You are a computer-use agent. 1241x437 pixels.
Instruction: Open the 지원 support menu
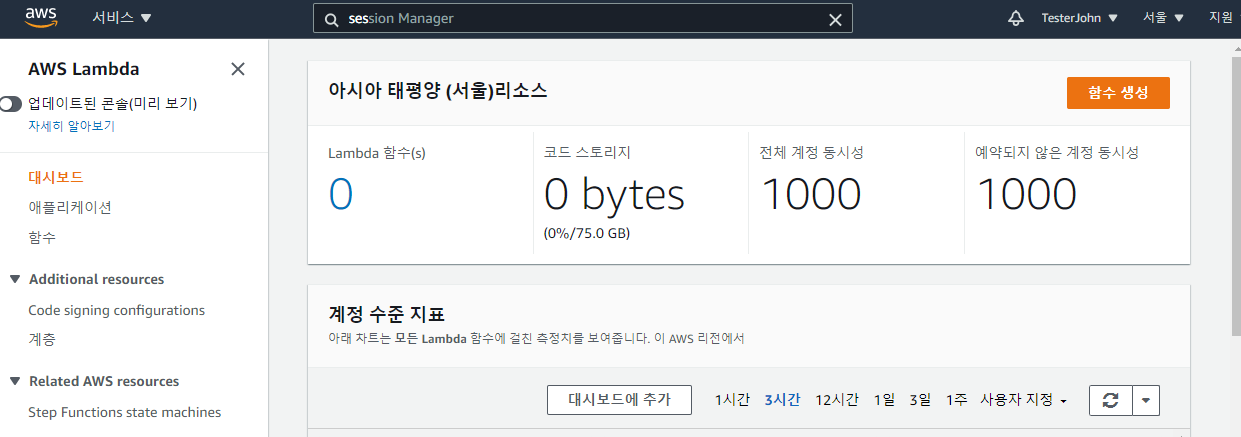(1221, 18)
